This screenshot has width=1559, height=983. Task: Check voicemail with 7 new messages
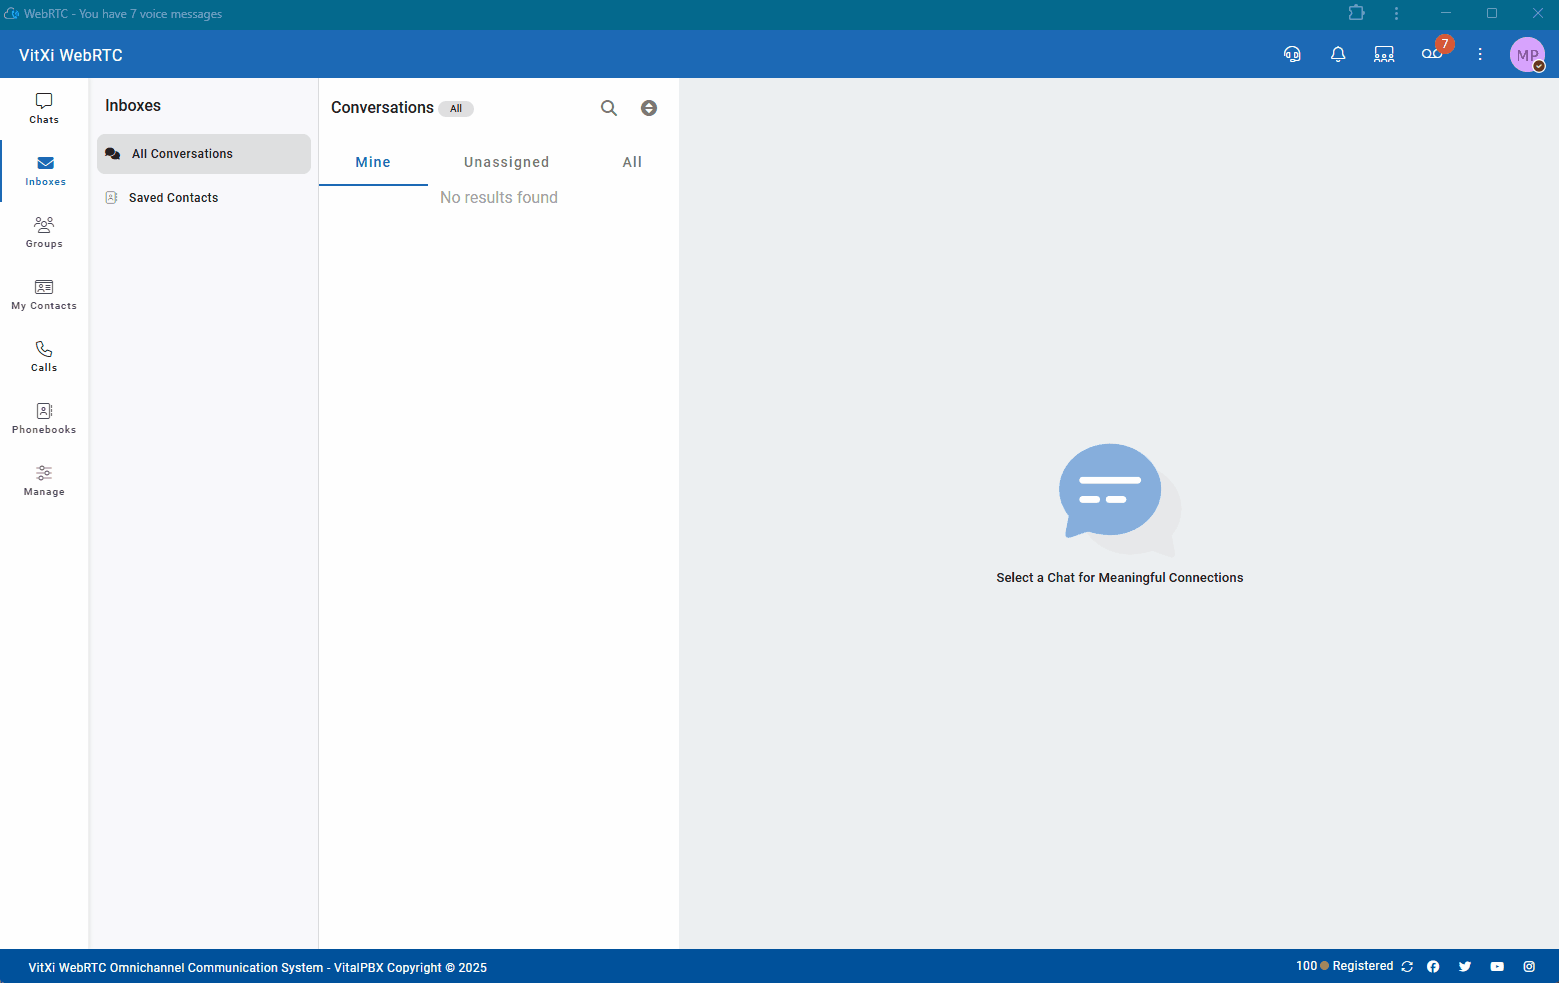coord(1432,54)
